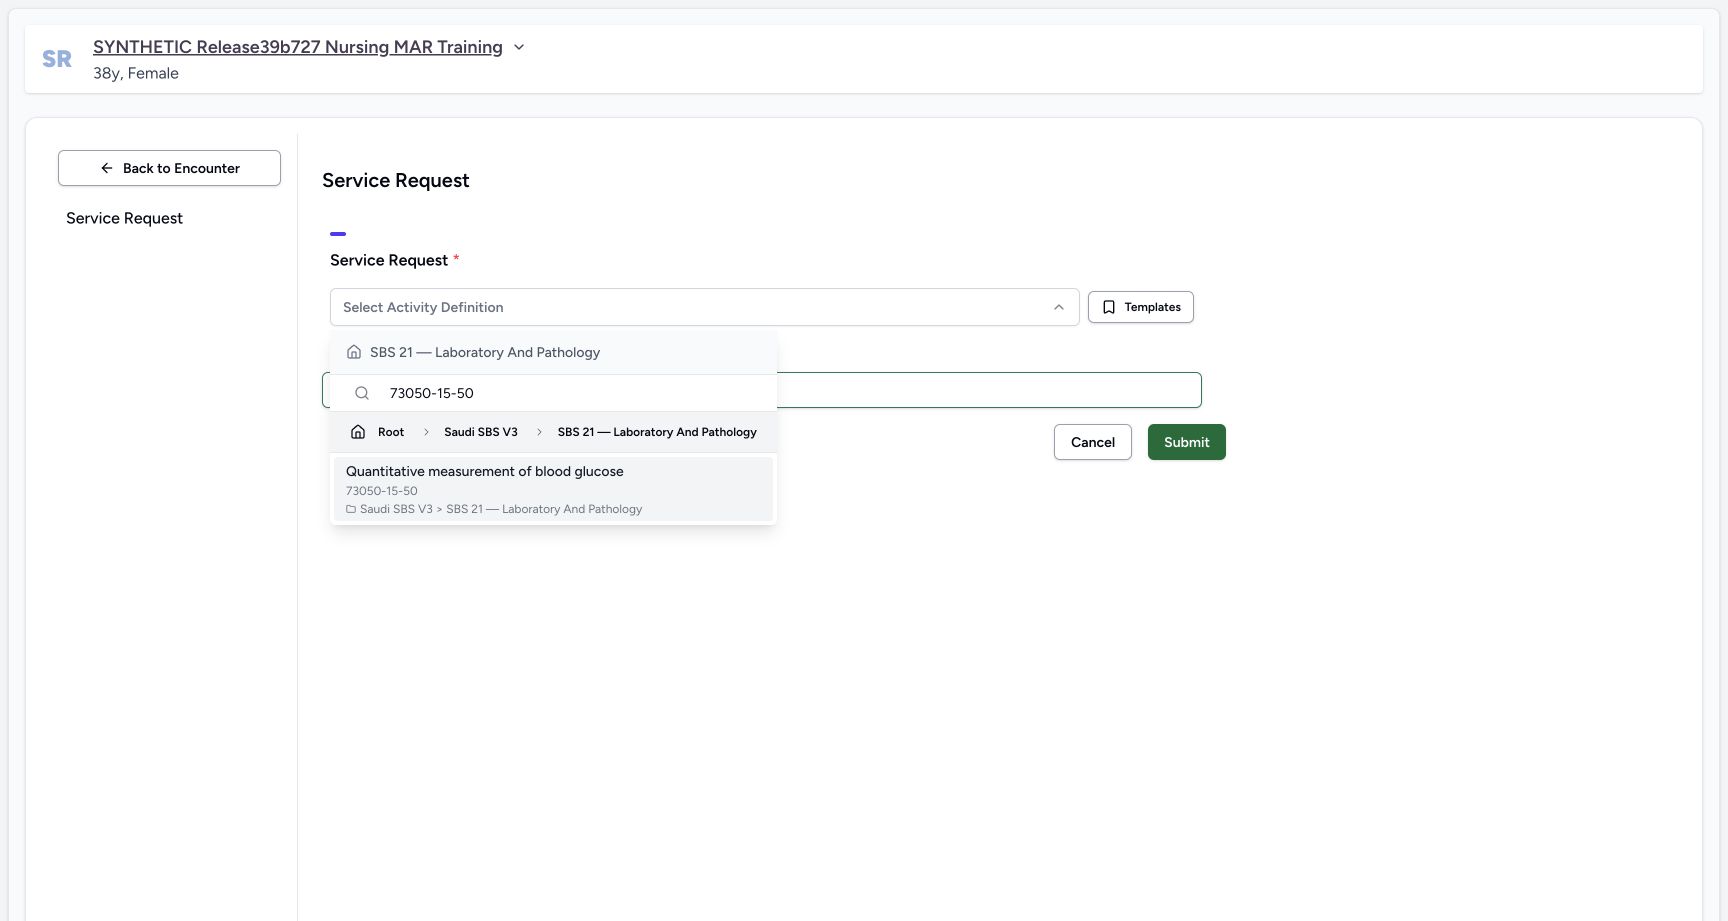Click the search magnifier icon
1728x921 pixels.
(362, 393)
